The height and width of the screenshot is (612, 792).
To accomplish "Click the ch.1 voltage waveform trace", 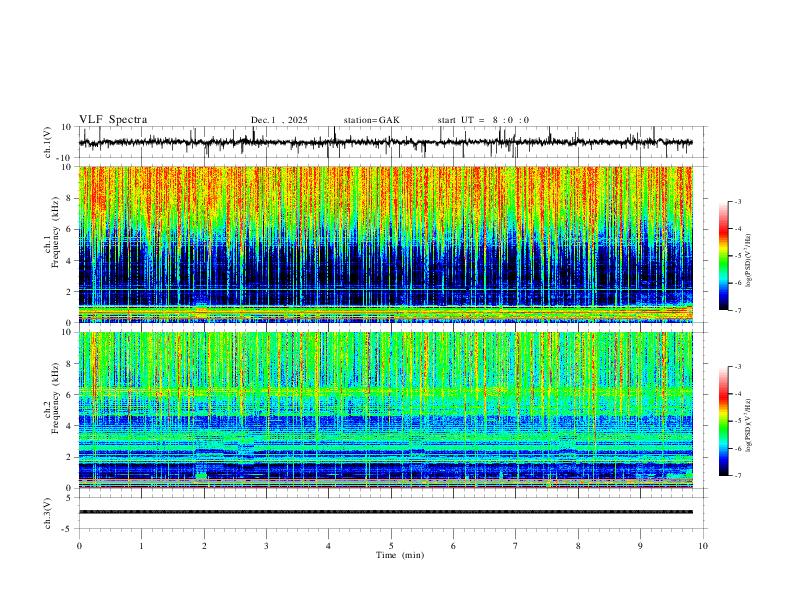I will click(x=386, y=142).
